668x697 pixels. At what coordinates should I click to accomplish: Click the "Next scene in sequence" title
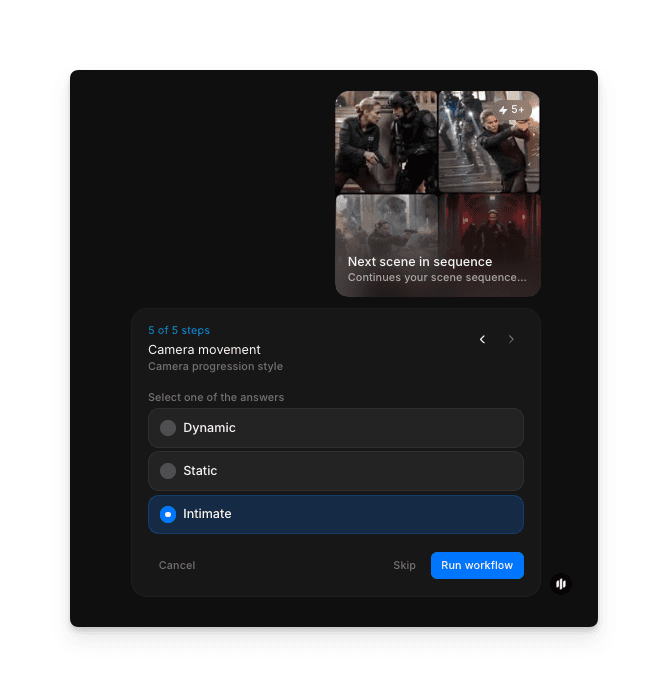coord(420,262)
